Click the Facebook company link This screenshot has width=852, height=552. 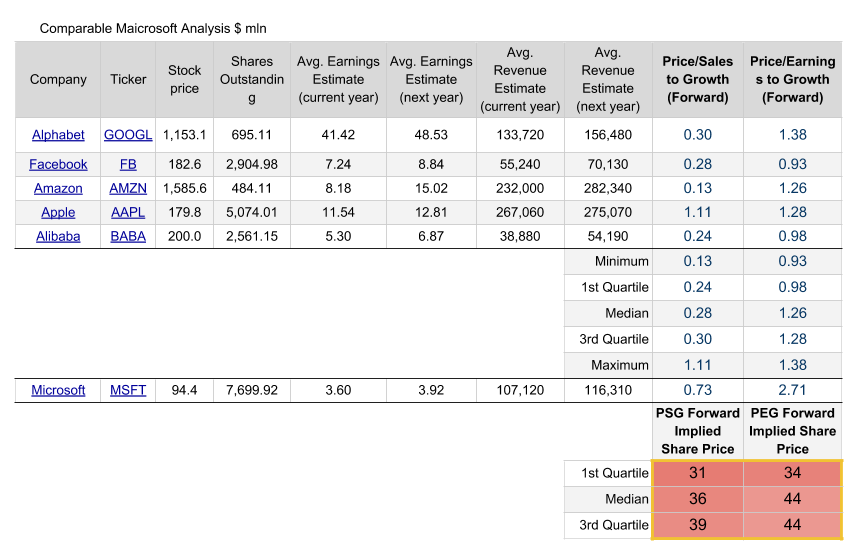58,164
